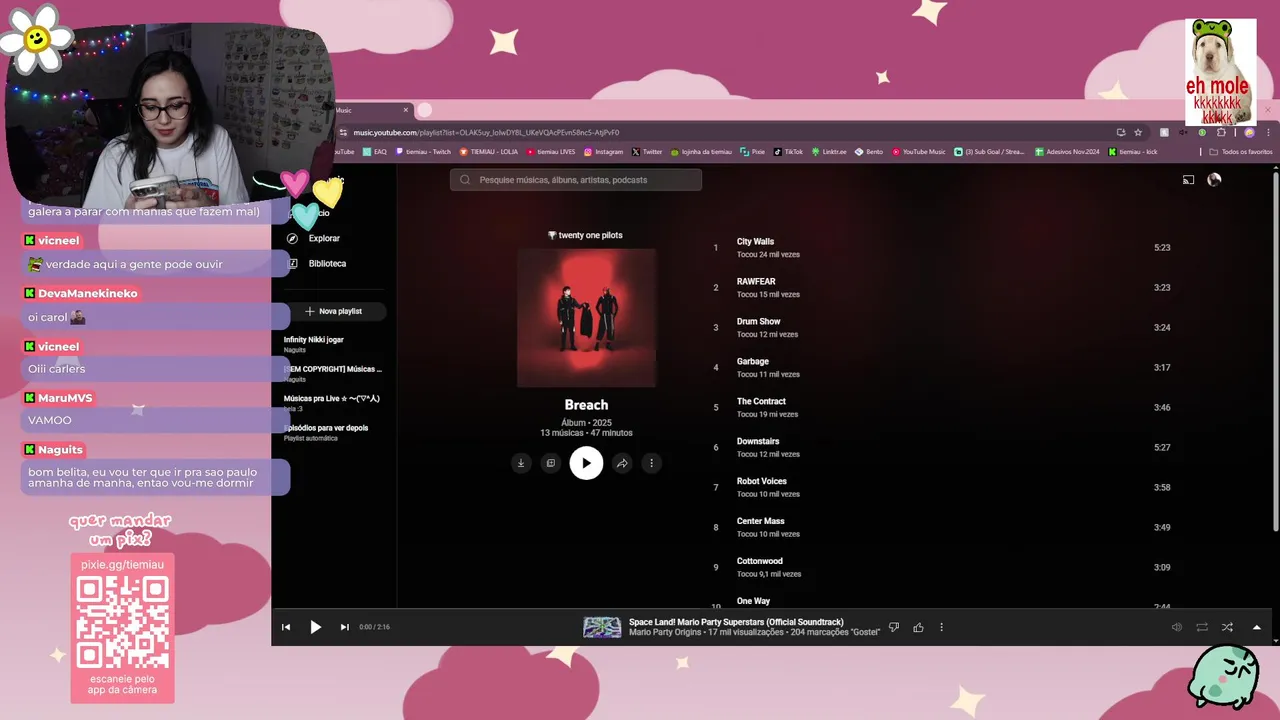Play the track Drum Show

point(758,321)
